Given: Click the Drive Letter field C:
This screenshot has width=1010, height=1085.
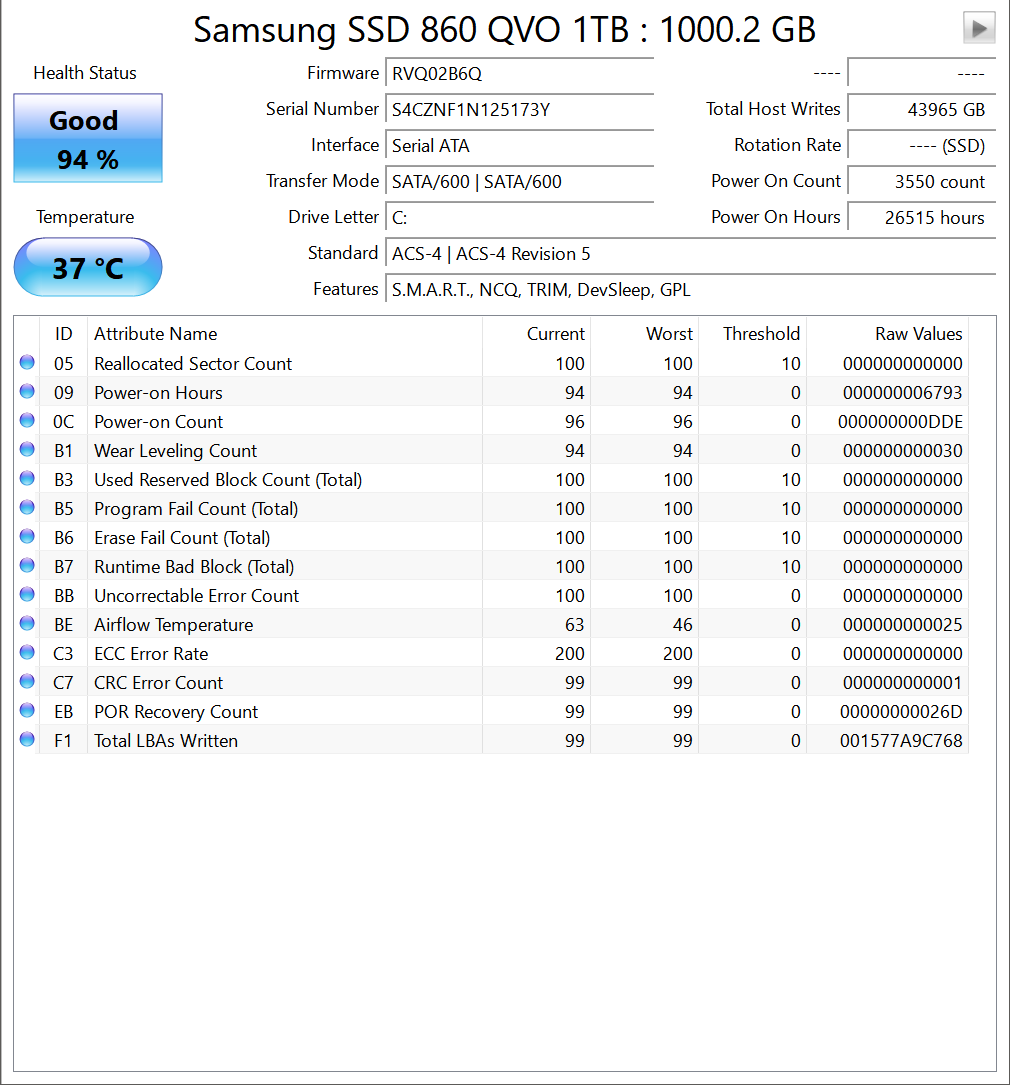Looking at the screenshot, I should 520,217.
